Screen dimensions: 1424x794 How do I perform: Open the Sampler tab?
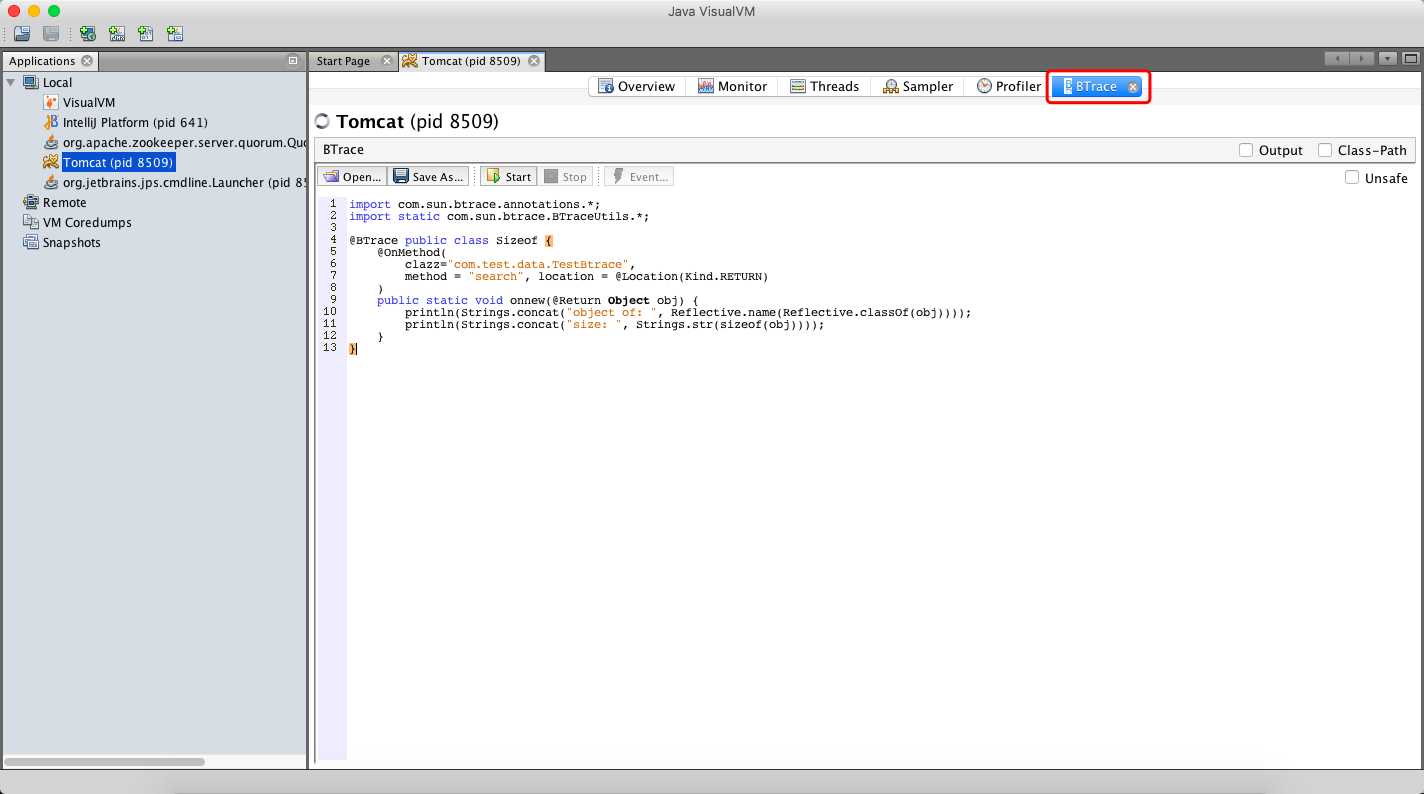pos(918,86)
